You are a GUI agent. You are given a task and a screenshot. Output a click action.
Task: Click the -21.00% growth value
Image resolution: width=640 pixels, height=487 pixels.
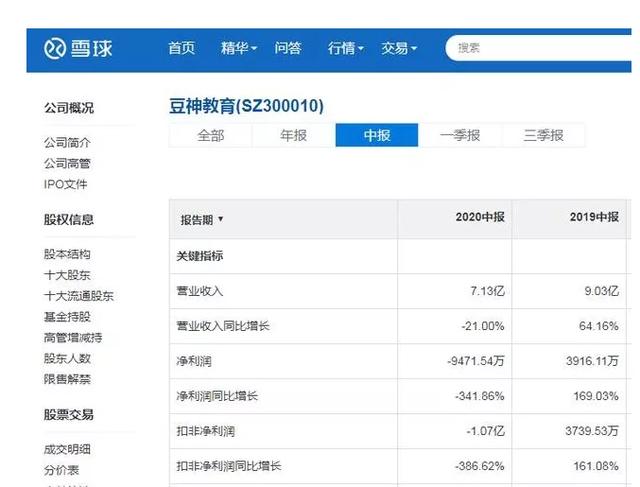tap(483, 326)
